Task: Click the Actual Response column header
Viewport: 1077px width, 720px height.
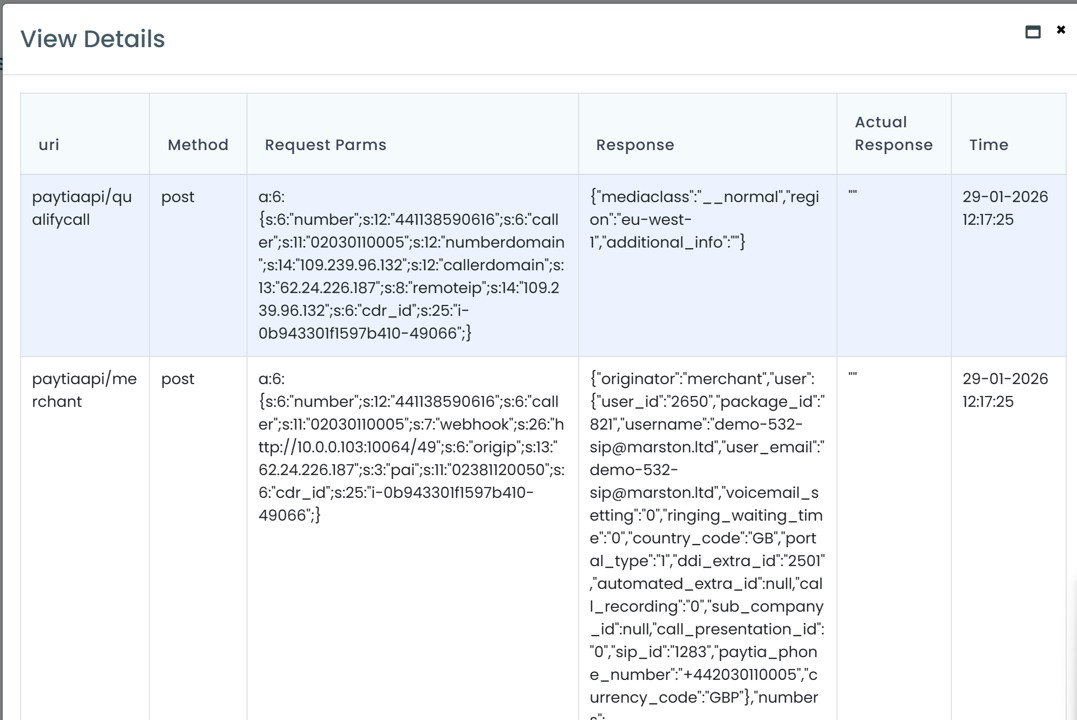Action: 893,134
